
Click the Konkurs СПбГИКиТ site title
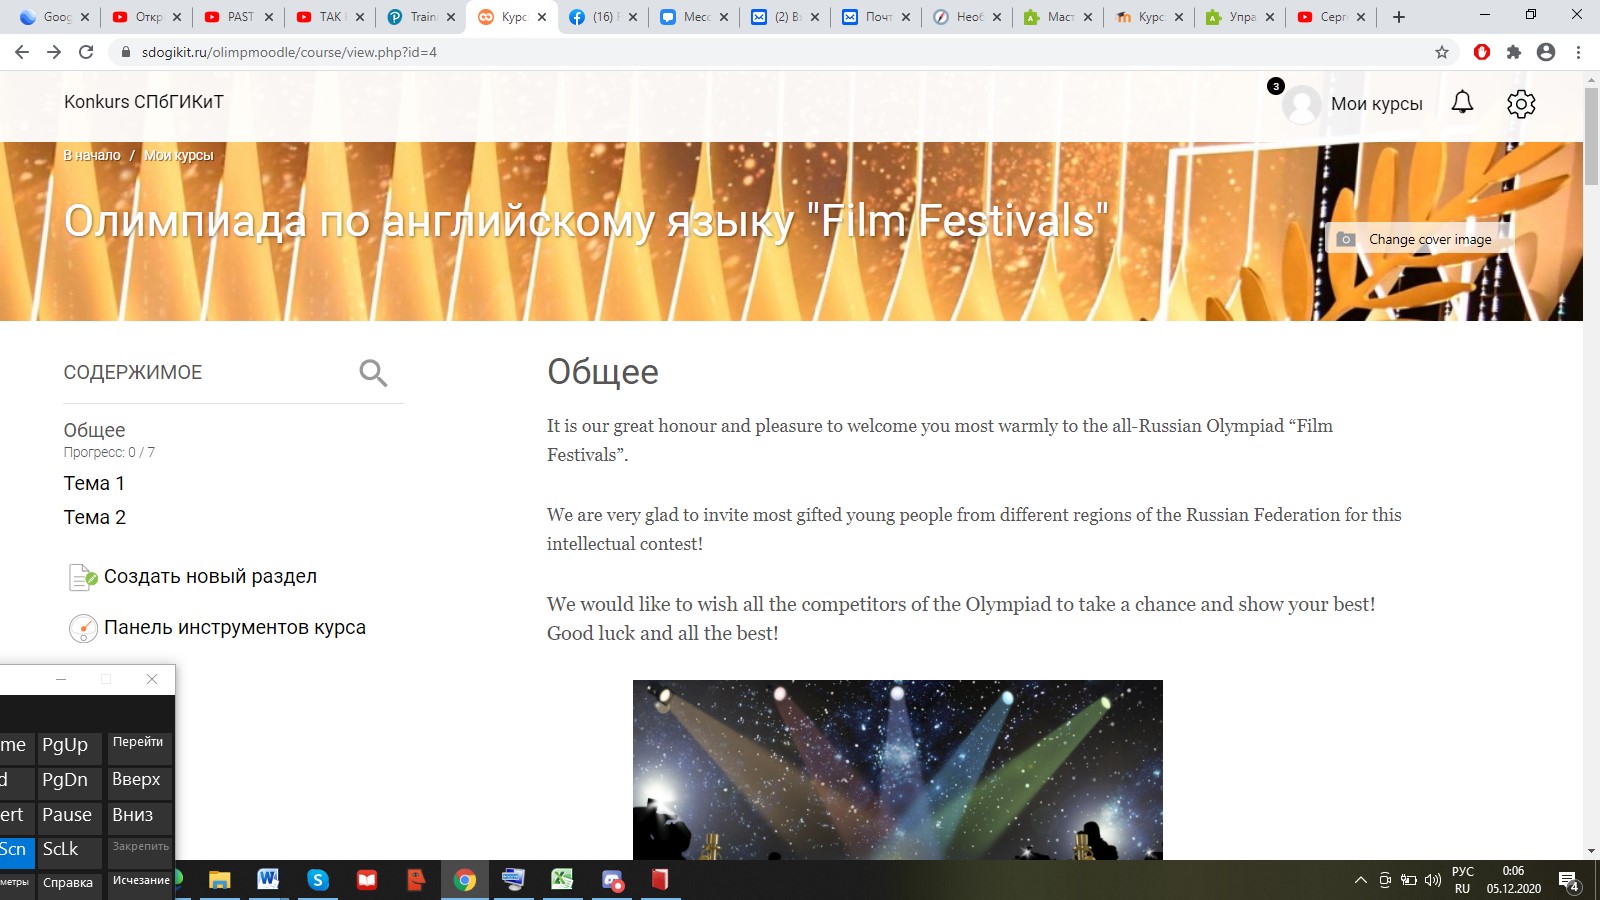[x=144, y=101]
